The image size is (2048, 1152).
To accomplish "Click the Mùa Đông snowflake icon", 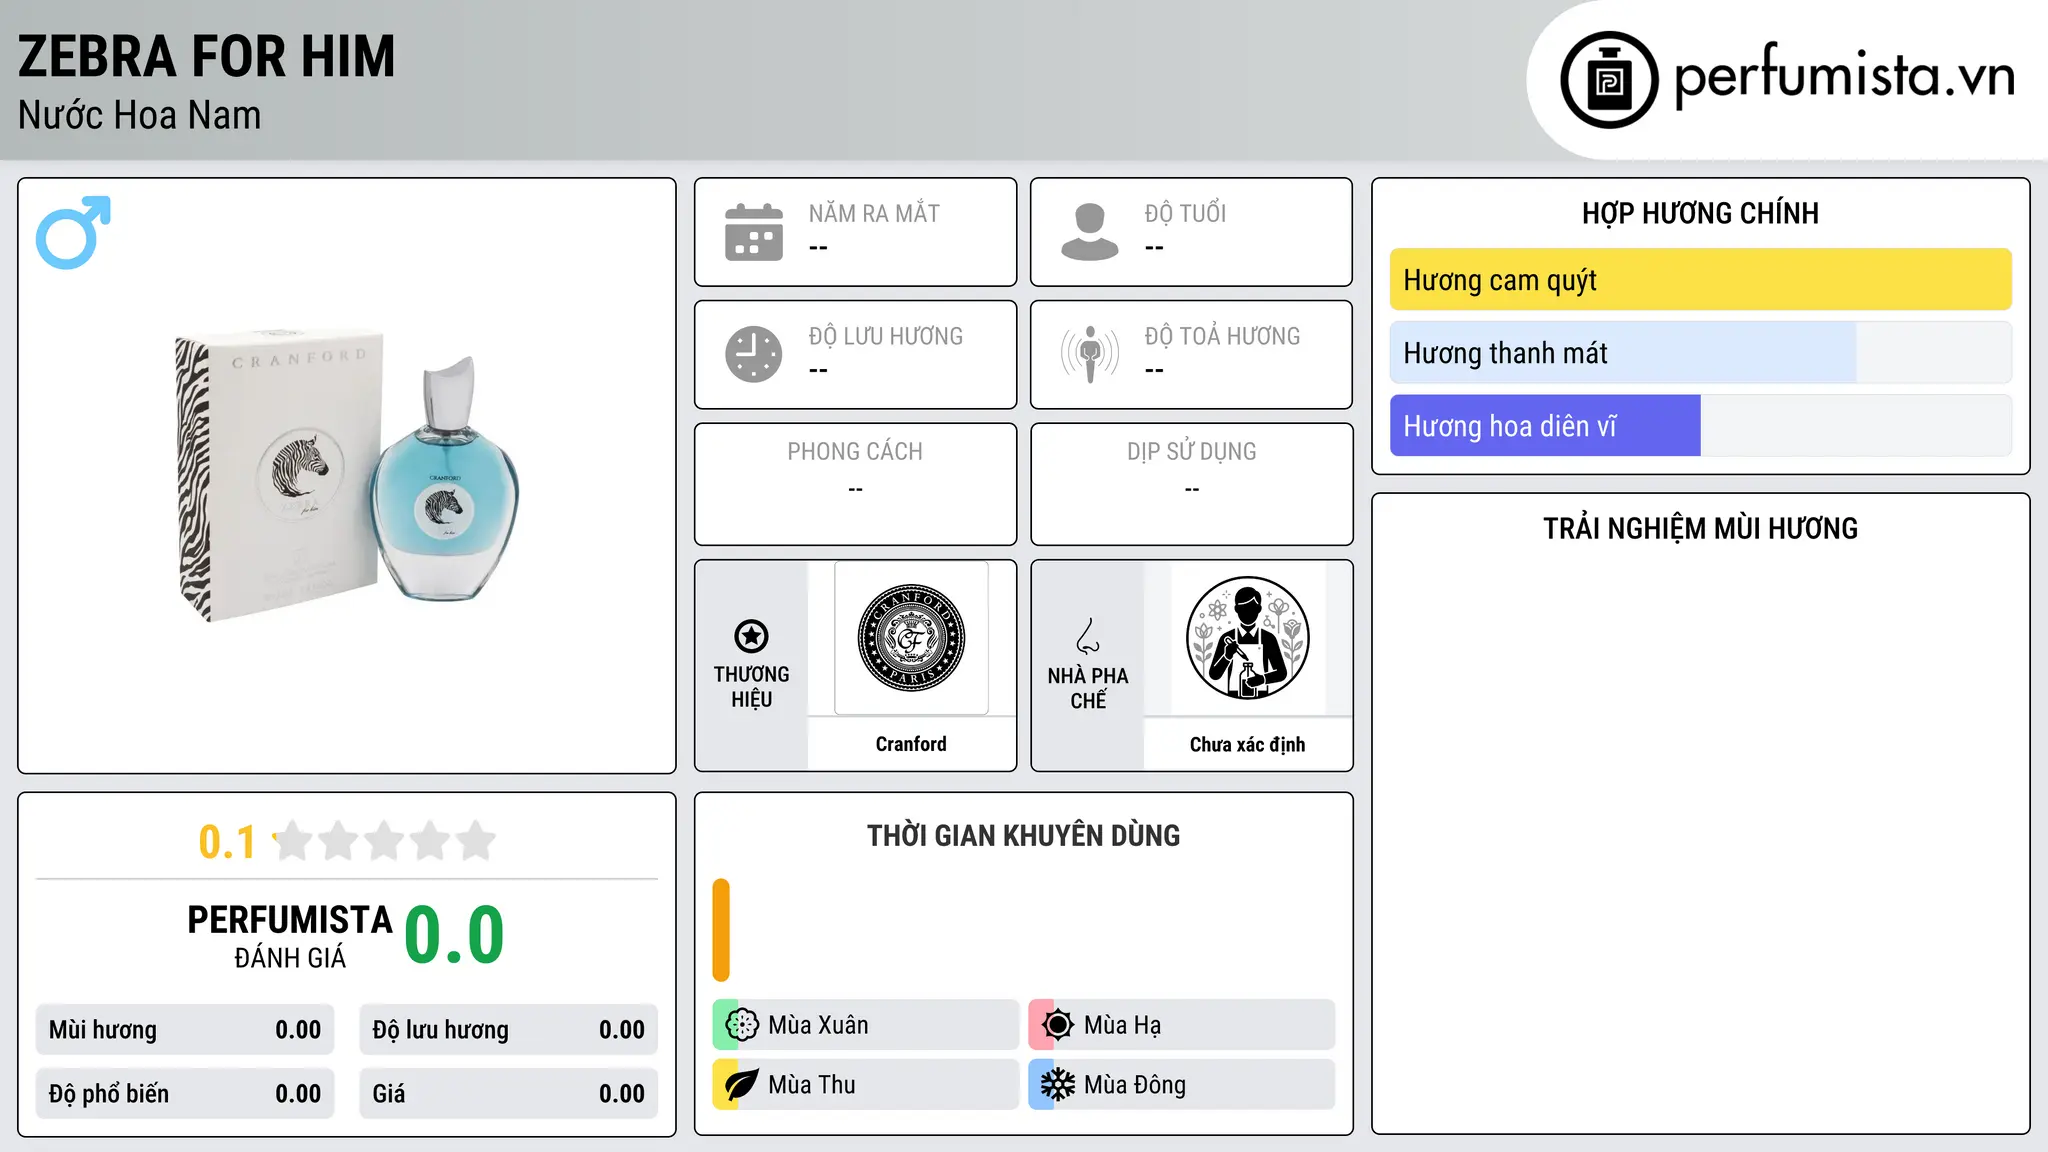I will (x=1058, y=1085).
